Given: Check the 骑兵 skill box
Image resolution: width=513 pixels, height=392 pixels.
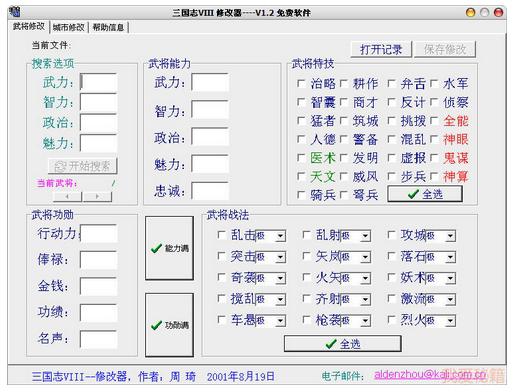Looking at the screenshot, I should 301,194.
